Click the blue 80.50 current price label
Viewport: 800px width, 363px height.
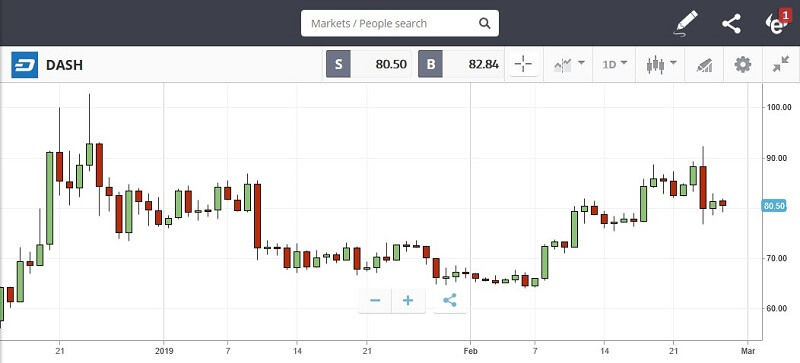pos(773,206)
